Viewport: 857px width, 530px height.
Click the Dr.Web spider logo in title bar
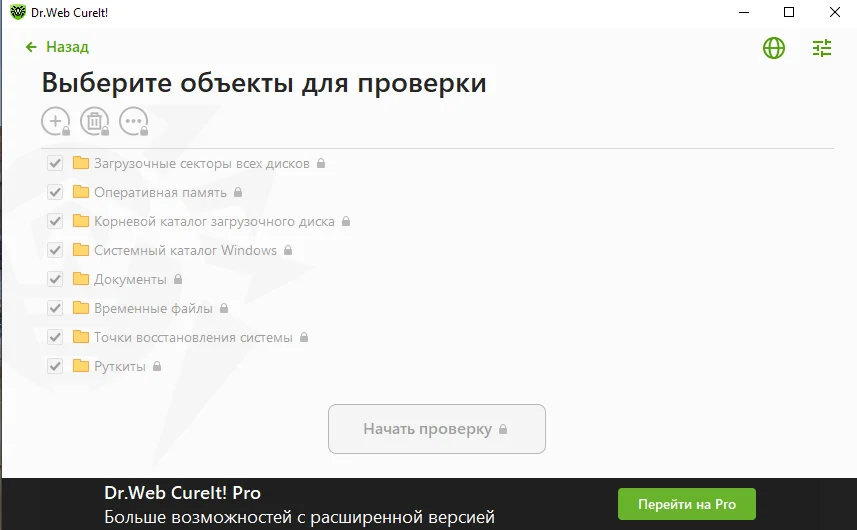coord(17,12)
